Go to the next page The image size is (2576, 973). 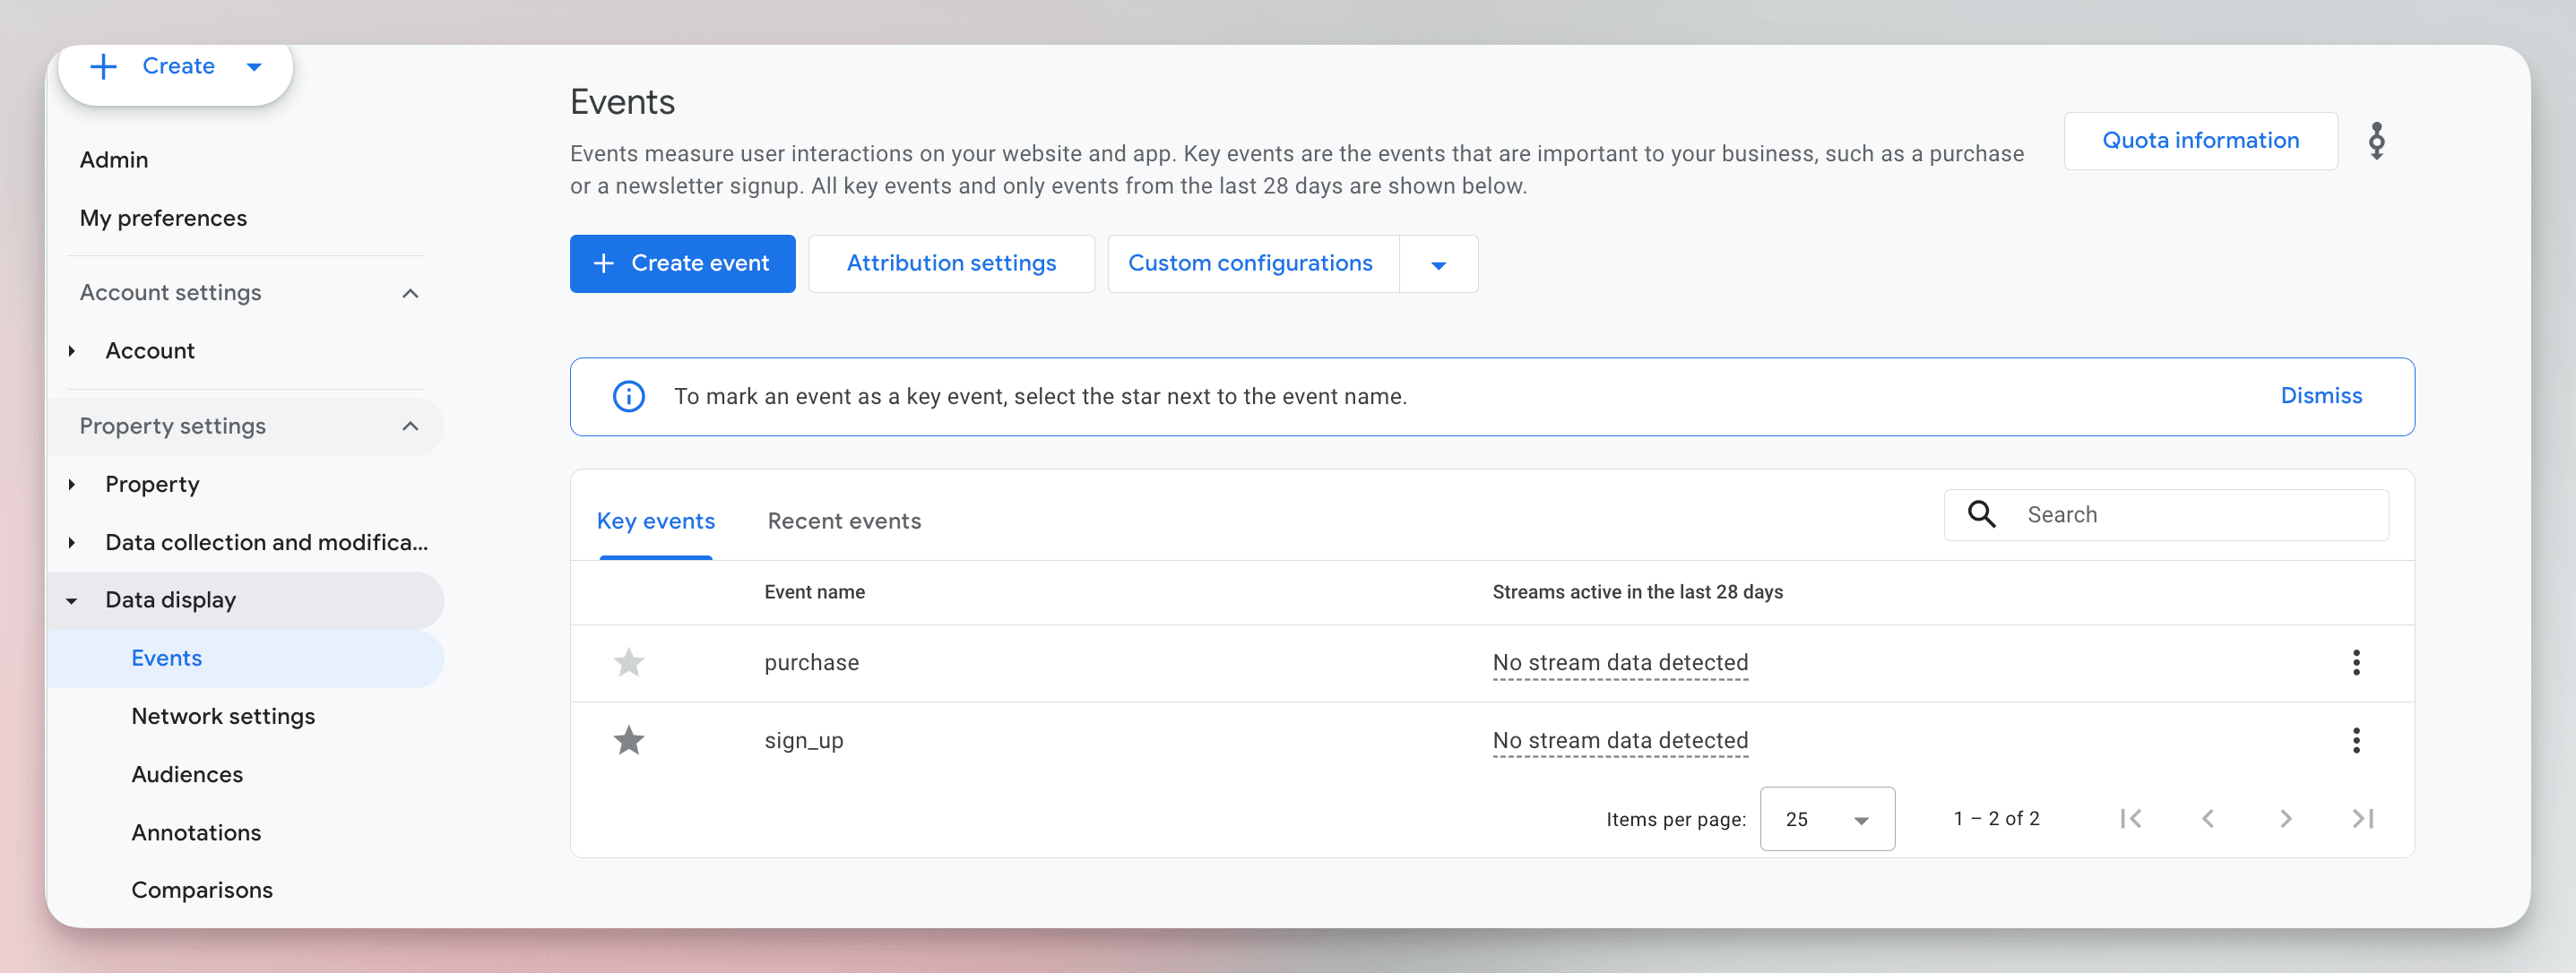[2285, 818]
